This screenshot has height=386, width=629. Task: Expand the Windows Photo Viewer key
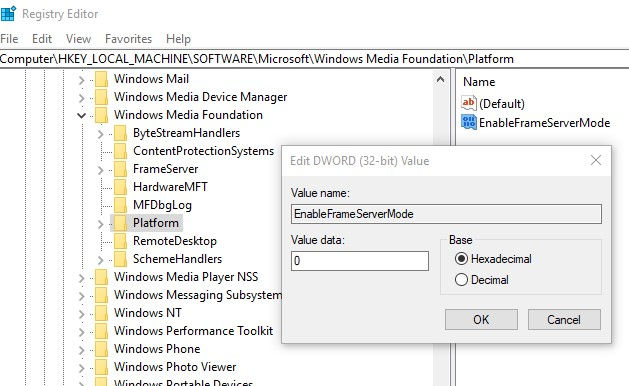[81, 368]
